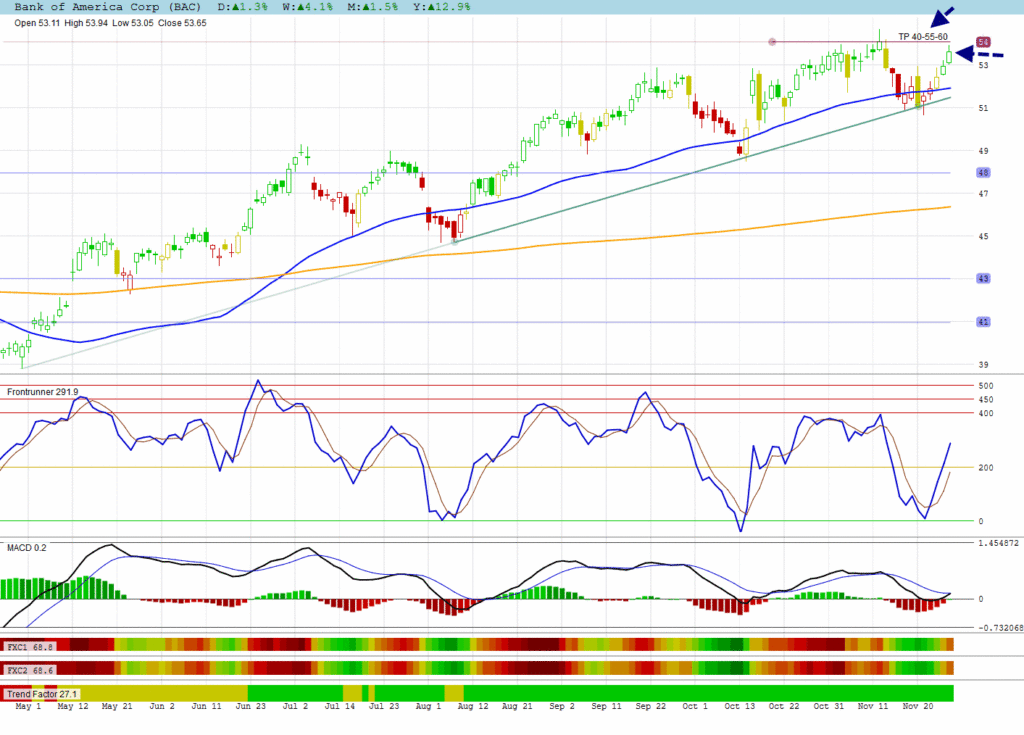Click the FXC2 68.6 heatmap label

(30, 669)
